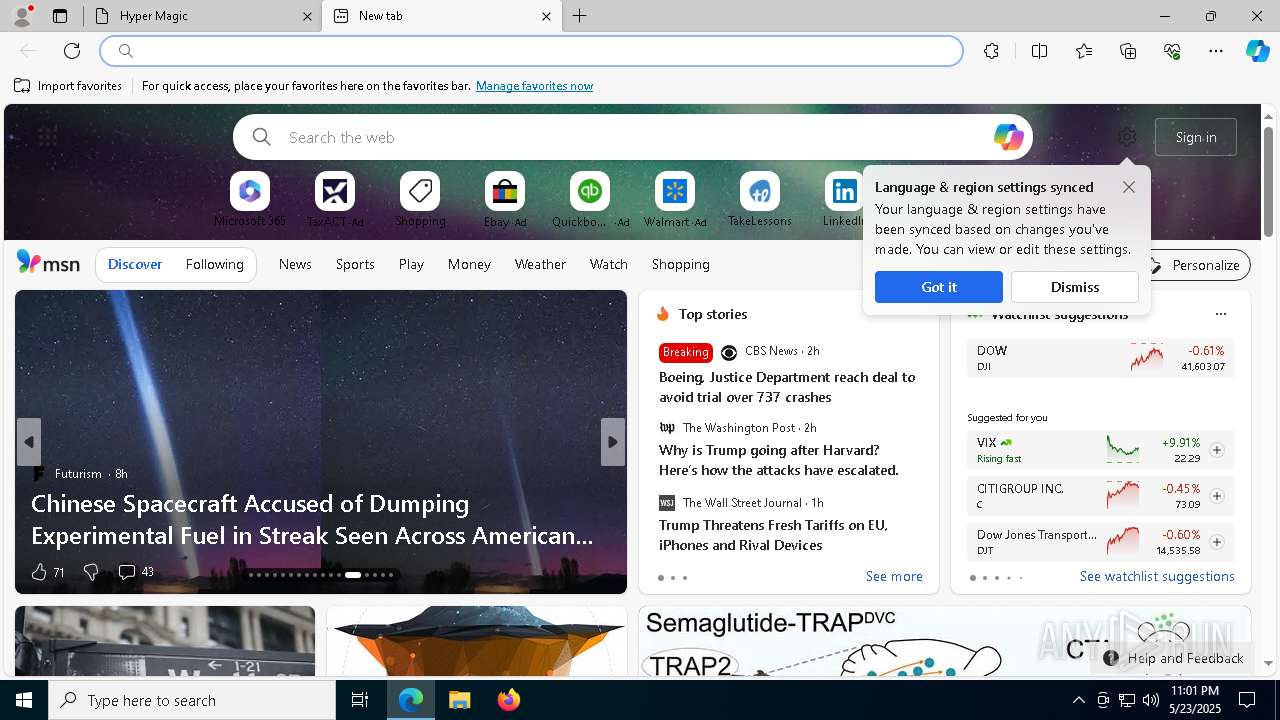
Task: Open Quickbooks quick link tile
Action: pyautogui.click(x=590, y=200)
